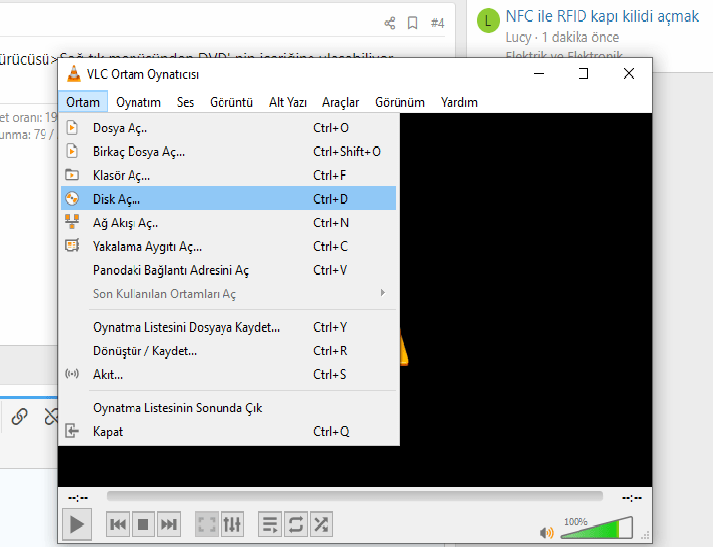Select Birkaç Dosya Aç... entry
Image resolution: width=713 pixels, height=547 pixels.
click(228, 151)
